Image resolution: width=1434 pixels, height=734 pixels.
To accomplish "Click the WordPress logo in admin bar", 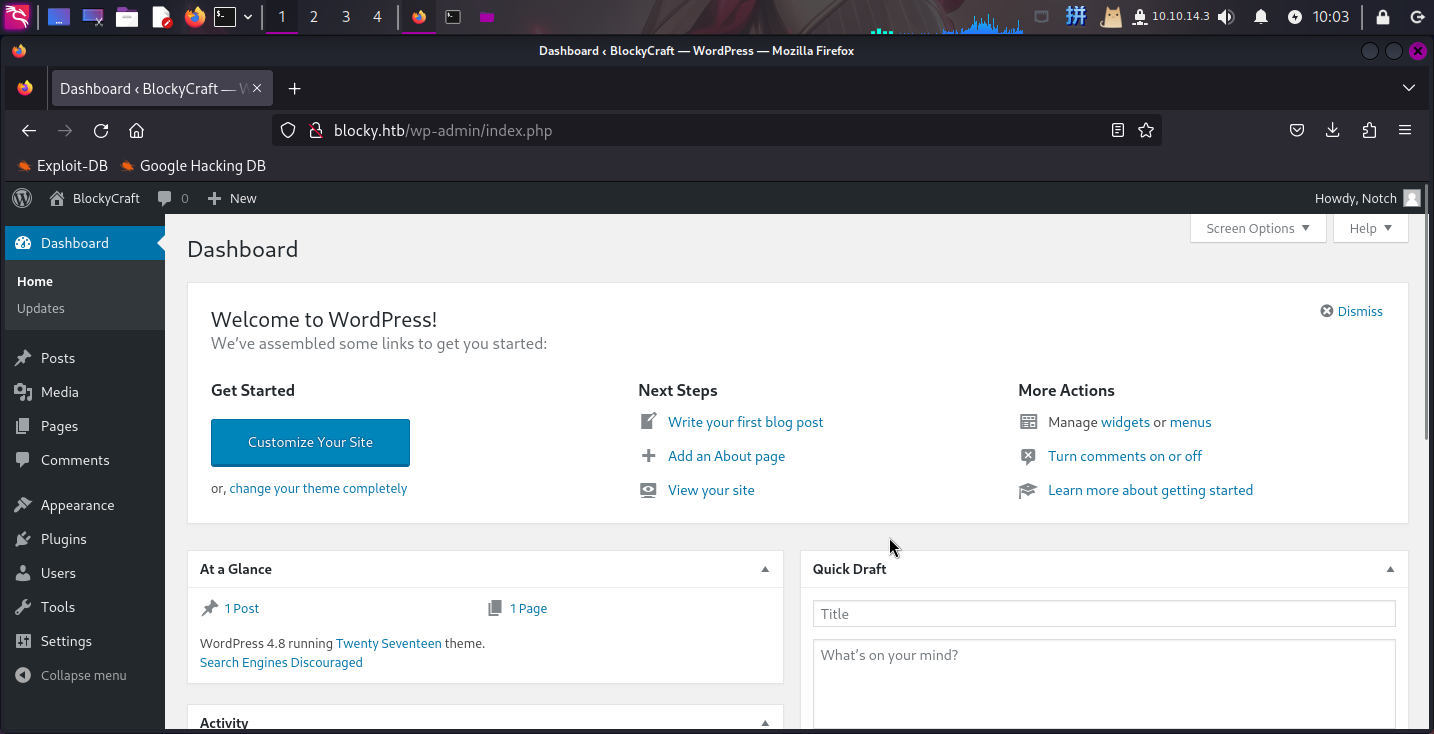I will (22, 198).
